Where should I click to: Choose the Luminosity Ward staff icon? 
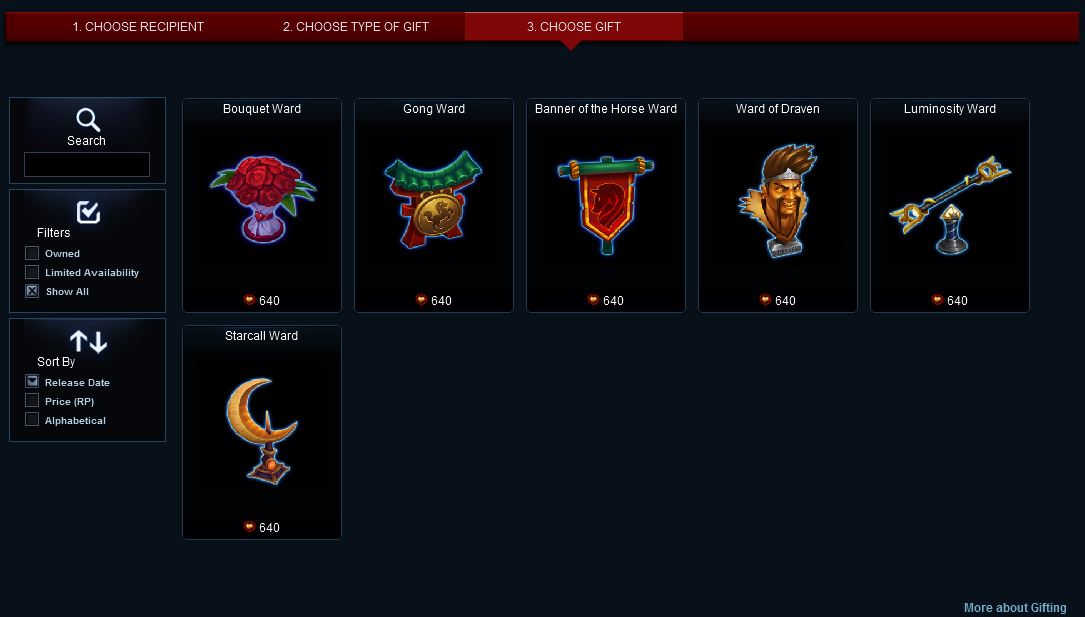[949, 205]
